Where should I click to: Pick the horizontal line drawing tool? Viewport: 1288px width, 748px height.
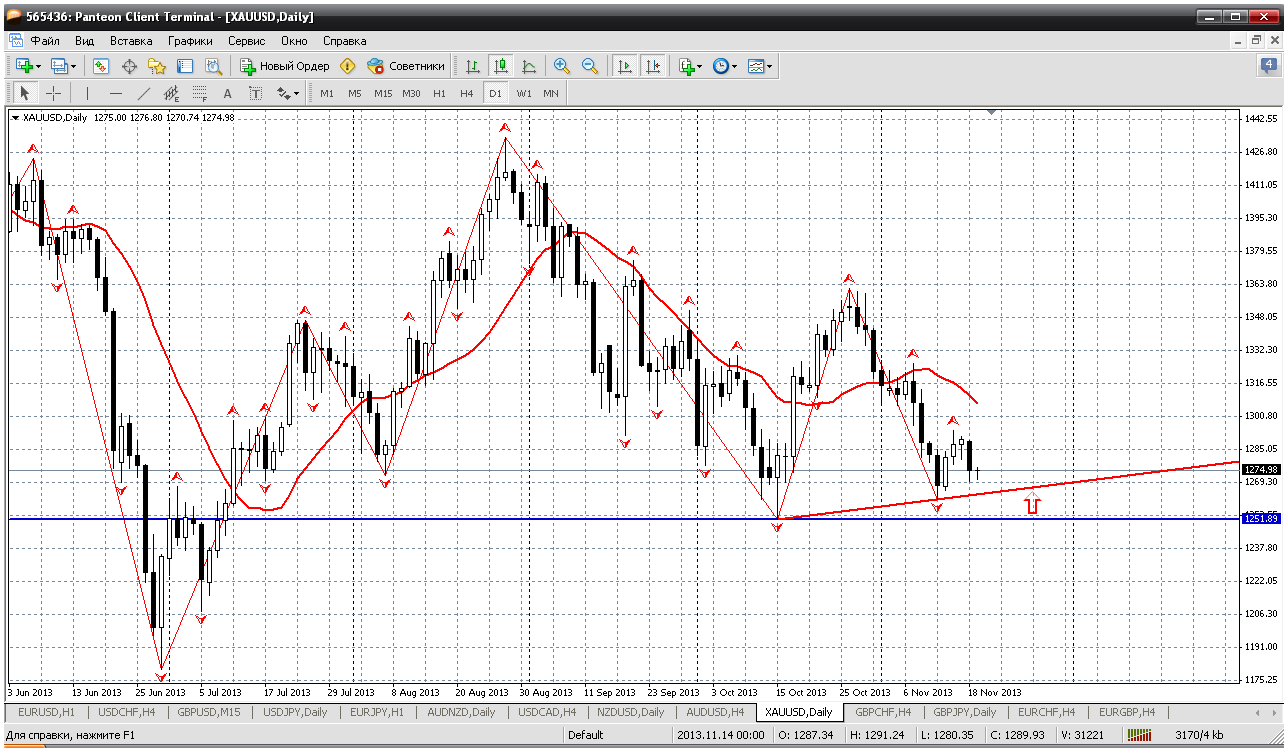coord(115,93)
